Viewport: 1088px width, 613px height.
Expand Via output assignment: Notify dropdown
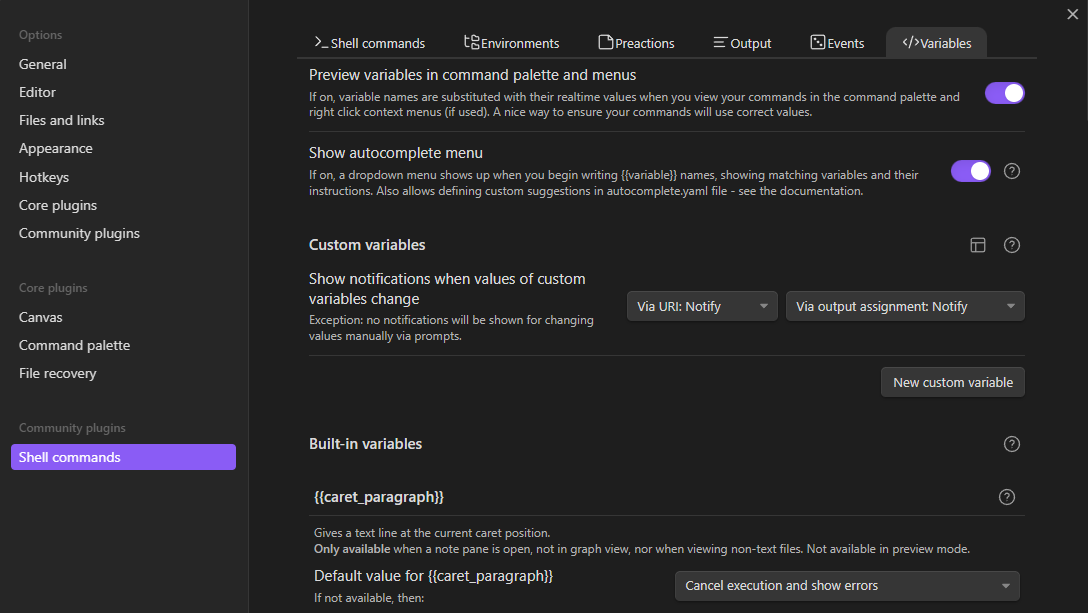[x=905, y=306]
